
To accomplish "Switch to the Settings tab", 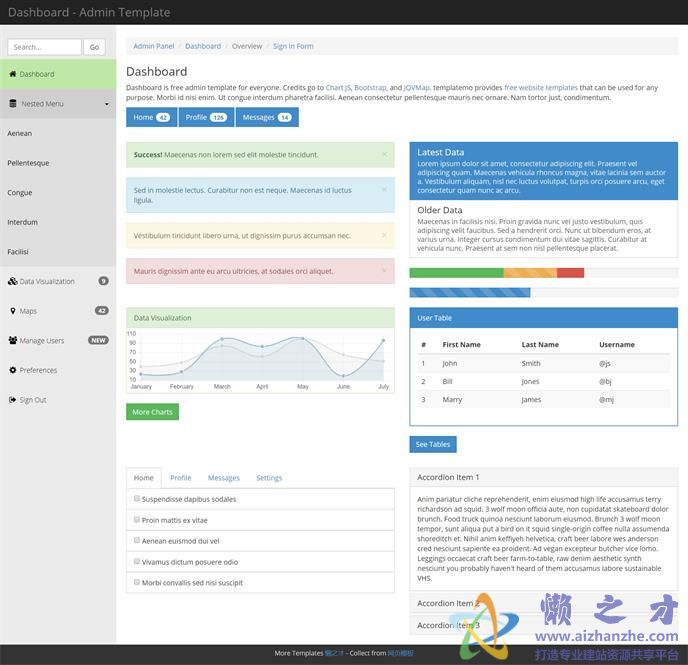I will [269, 478].
